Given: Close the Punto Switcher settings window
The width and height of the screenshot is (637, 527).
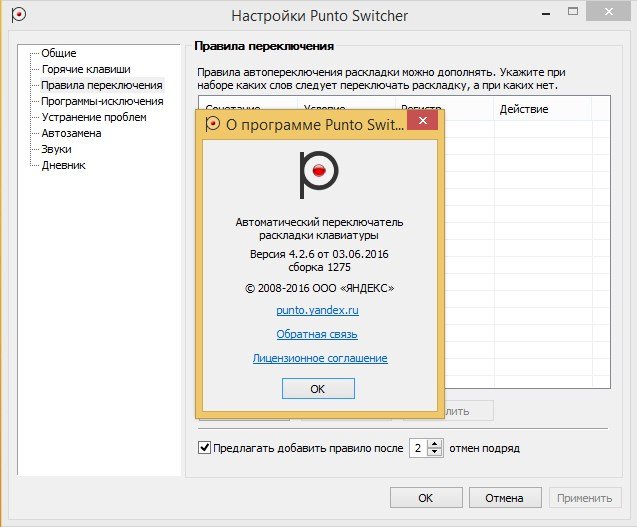Looking at the screenshot, I should click(608, 12).
